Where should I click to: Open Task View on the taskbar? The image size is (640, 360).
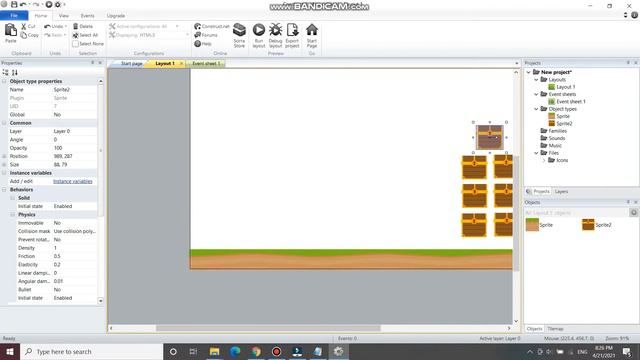pyautogui.click(x=193, y=351)
